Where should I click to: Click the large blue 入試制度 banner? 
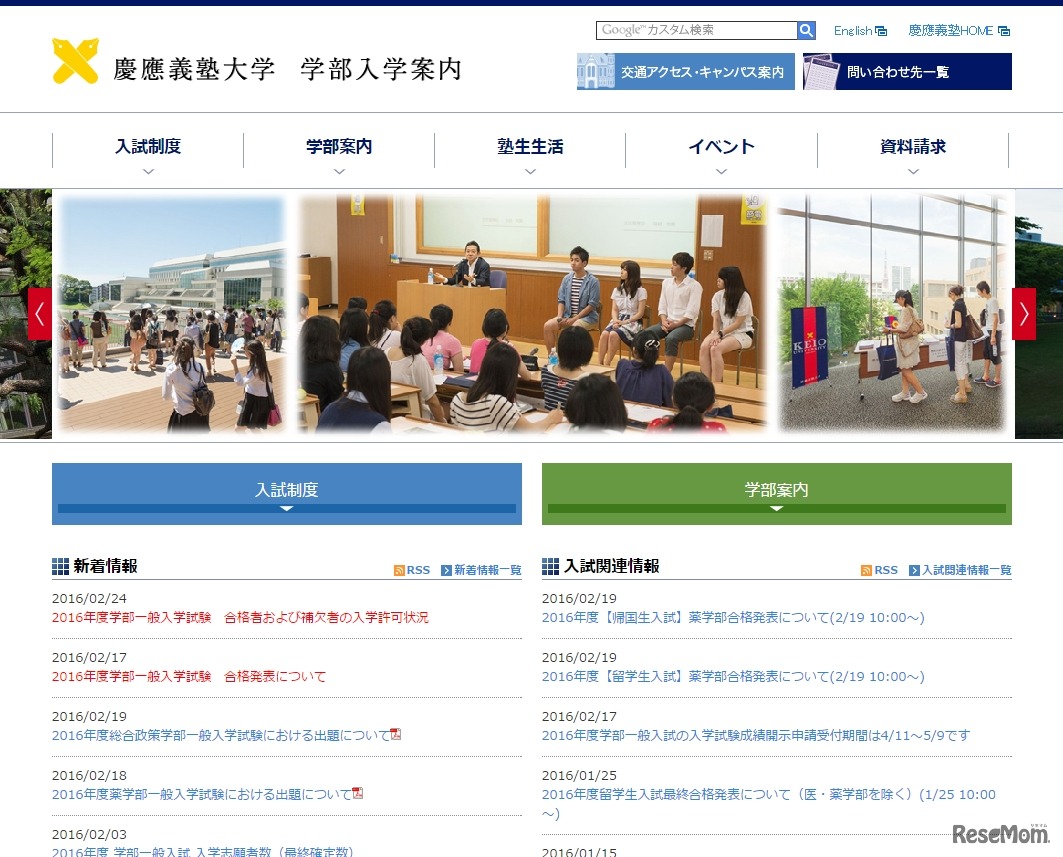pos(286,491)
